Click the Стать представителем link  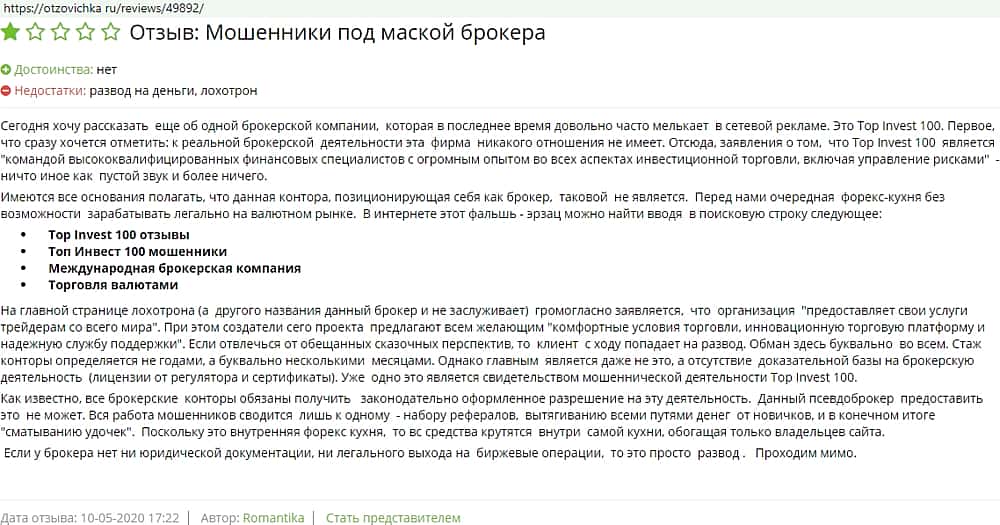click(x=393, y=517)
